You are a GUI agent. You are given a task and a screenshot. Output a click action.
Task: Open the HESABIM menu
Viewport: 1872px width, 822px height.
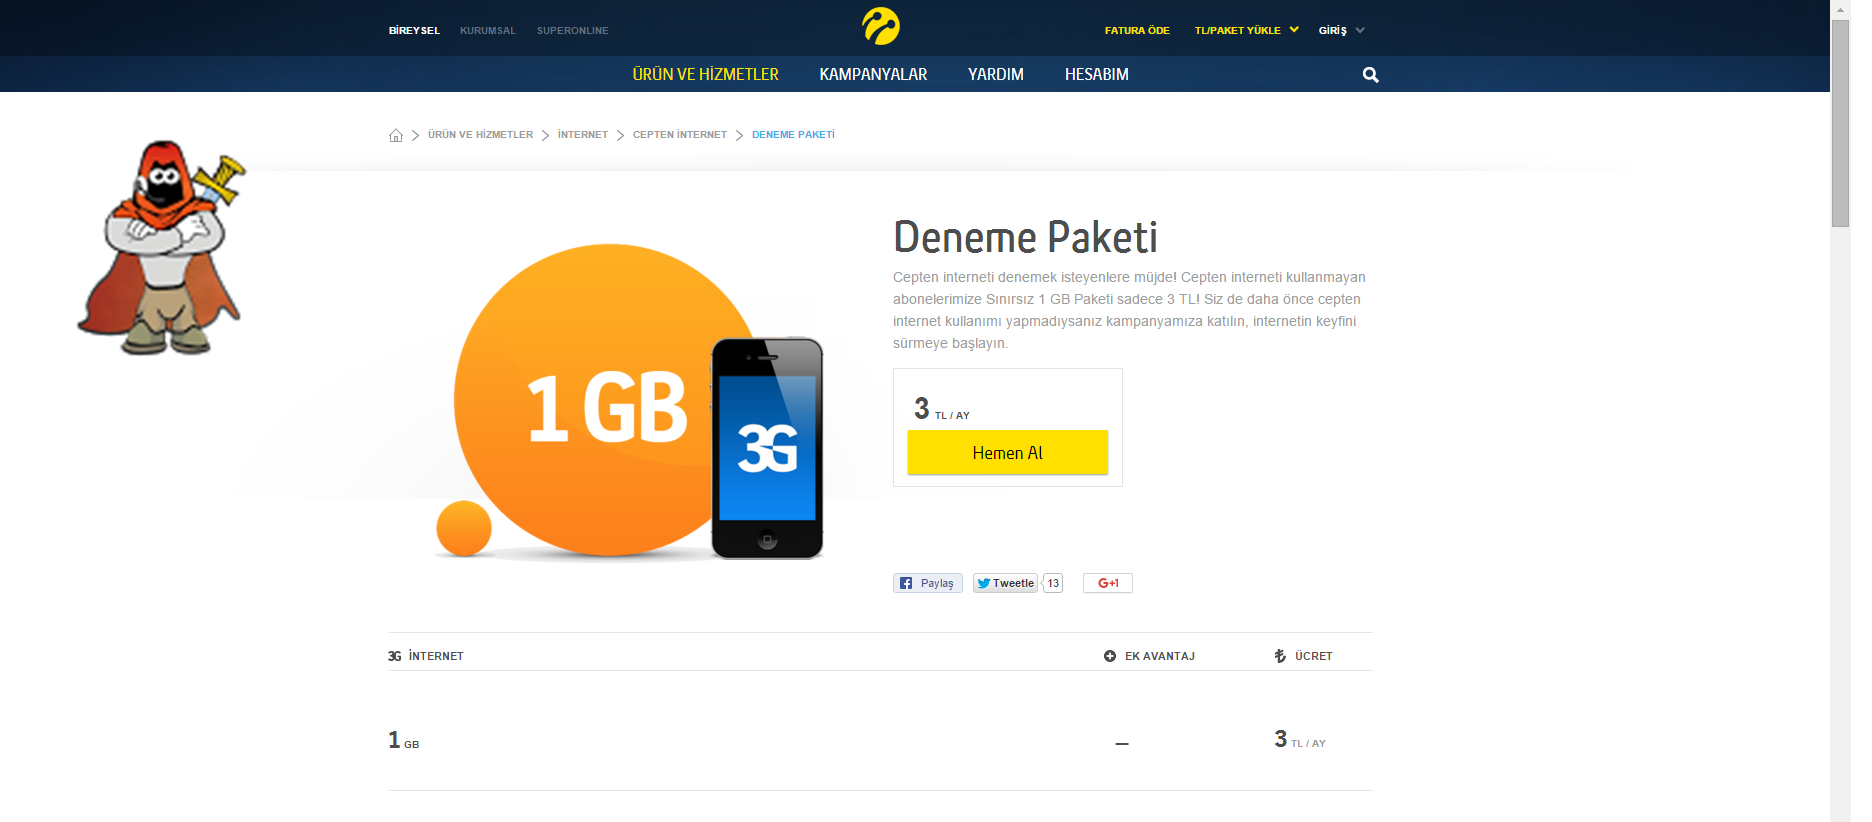(x=1097, y=74)
